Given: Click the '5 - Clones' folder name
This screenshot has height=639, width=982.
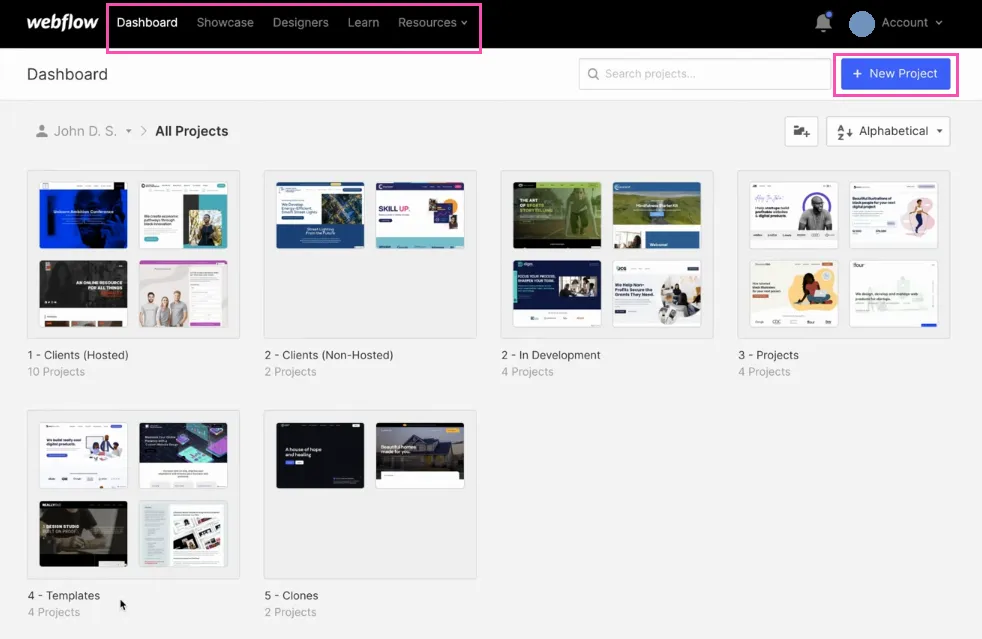Looking at the screenshot, I should tap(291, 595).
